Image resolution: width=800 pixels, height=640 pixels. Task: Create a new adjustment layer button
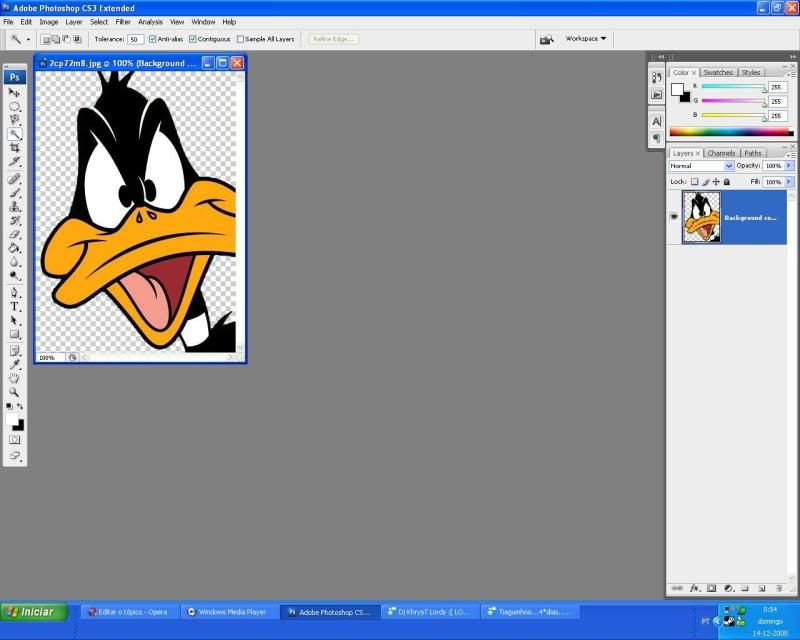pos(729,588)
